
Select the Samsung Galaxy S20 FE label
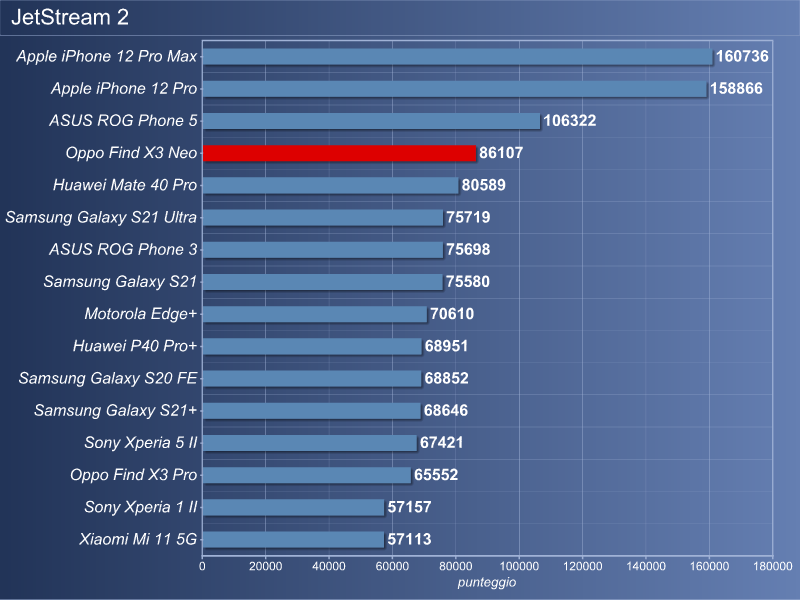[108, 378]
